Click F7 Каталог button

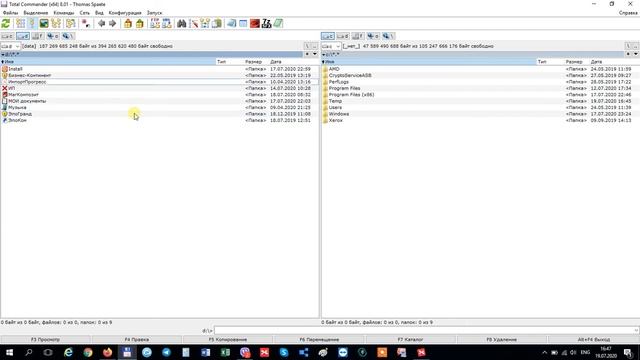(x=410, y=339)
